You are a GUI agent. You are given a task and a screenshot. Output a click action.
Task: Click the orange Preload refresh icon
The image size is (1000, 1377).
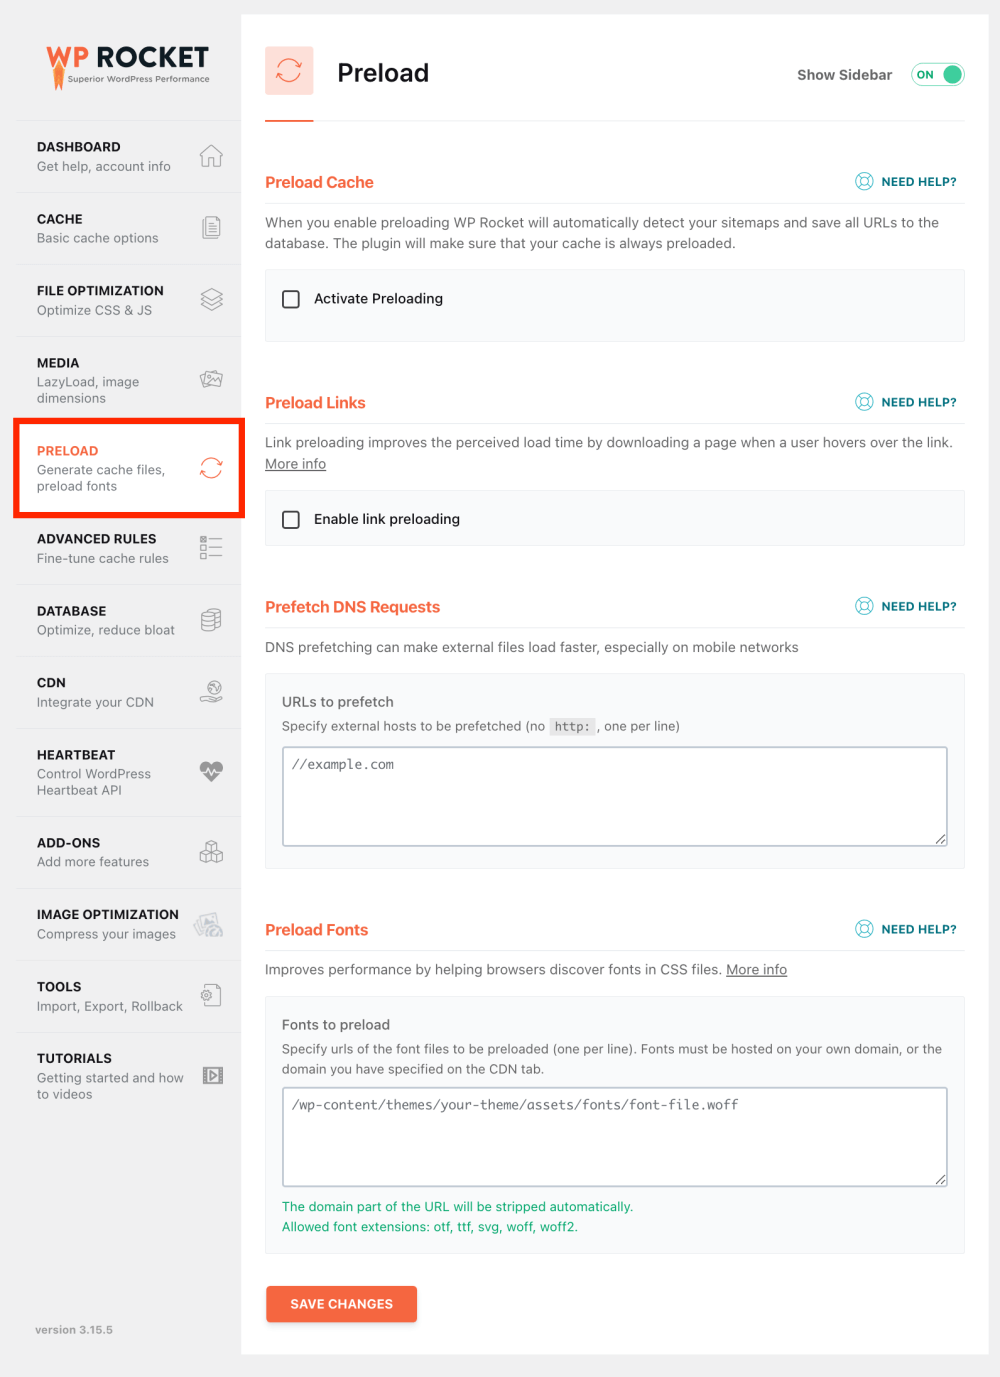pyautogui.click(x=211, y=467)
